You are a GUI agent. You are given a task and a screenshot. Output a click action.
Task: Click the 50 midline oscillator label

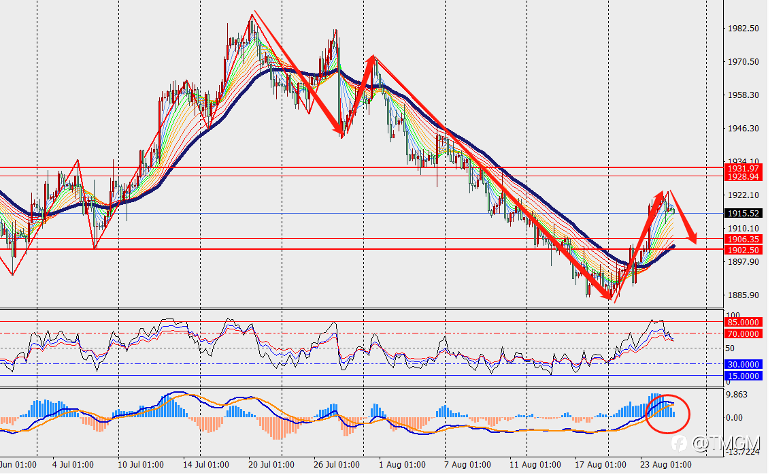(730, 348)
